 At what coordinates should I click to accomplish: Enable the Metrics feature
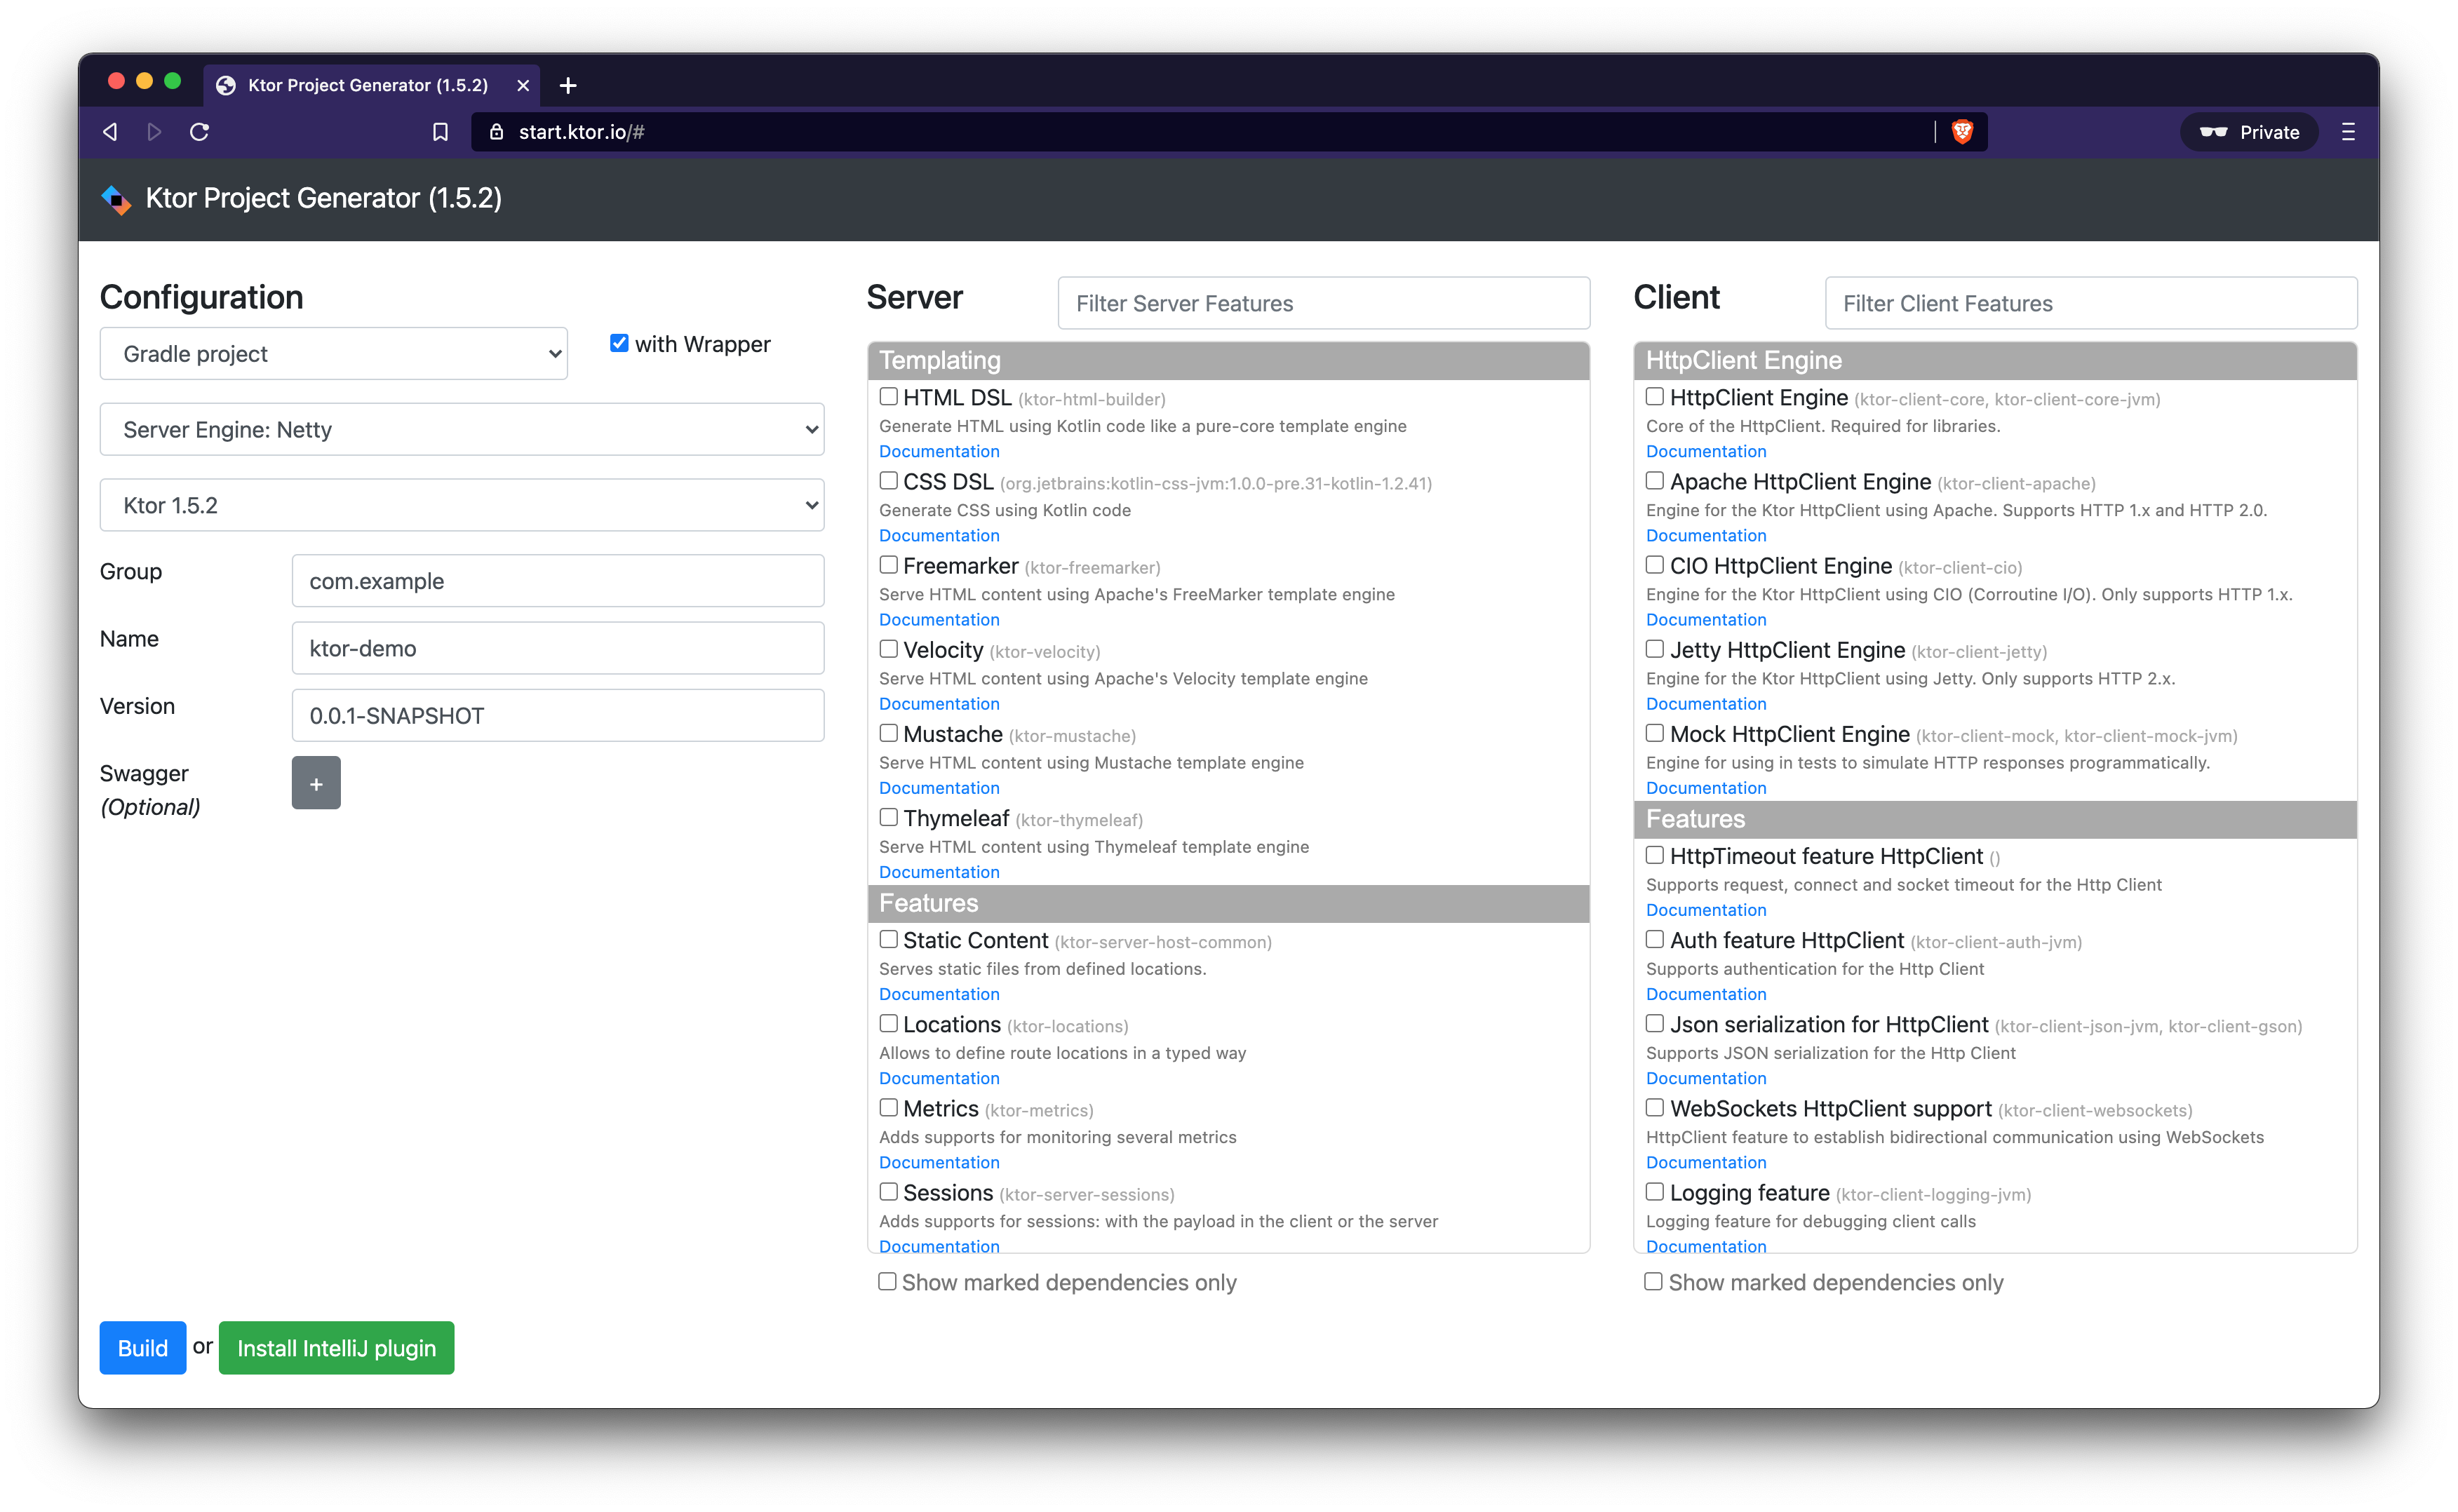click(x=888, y=1107)
